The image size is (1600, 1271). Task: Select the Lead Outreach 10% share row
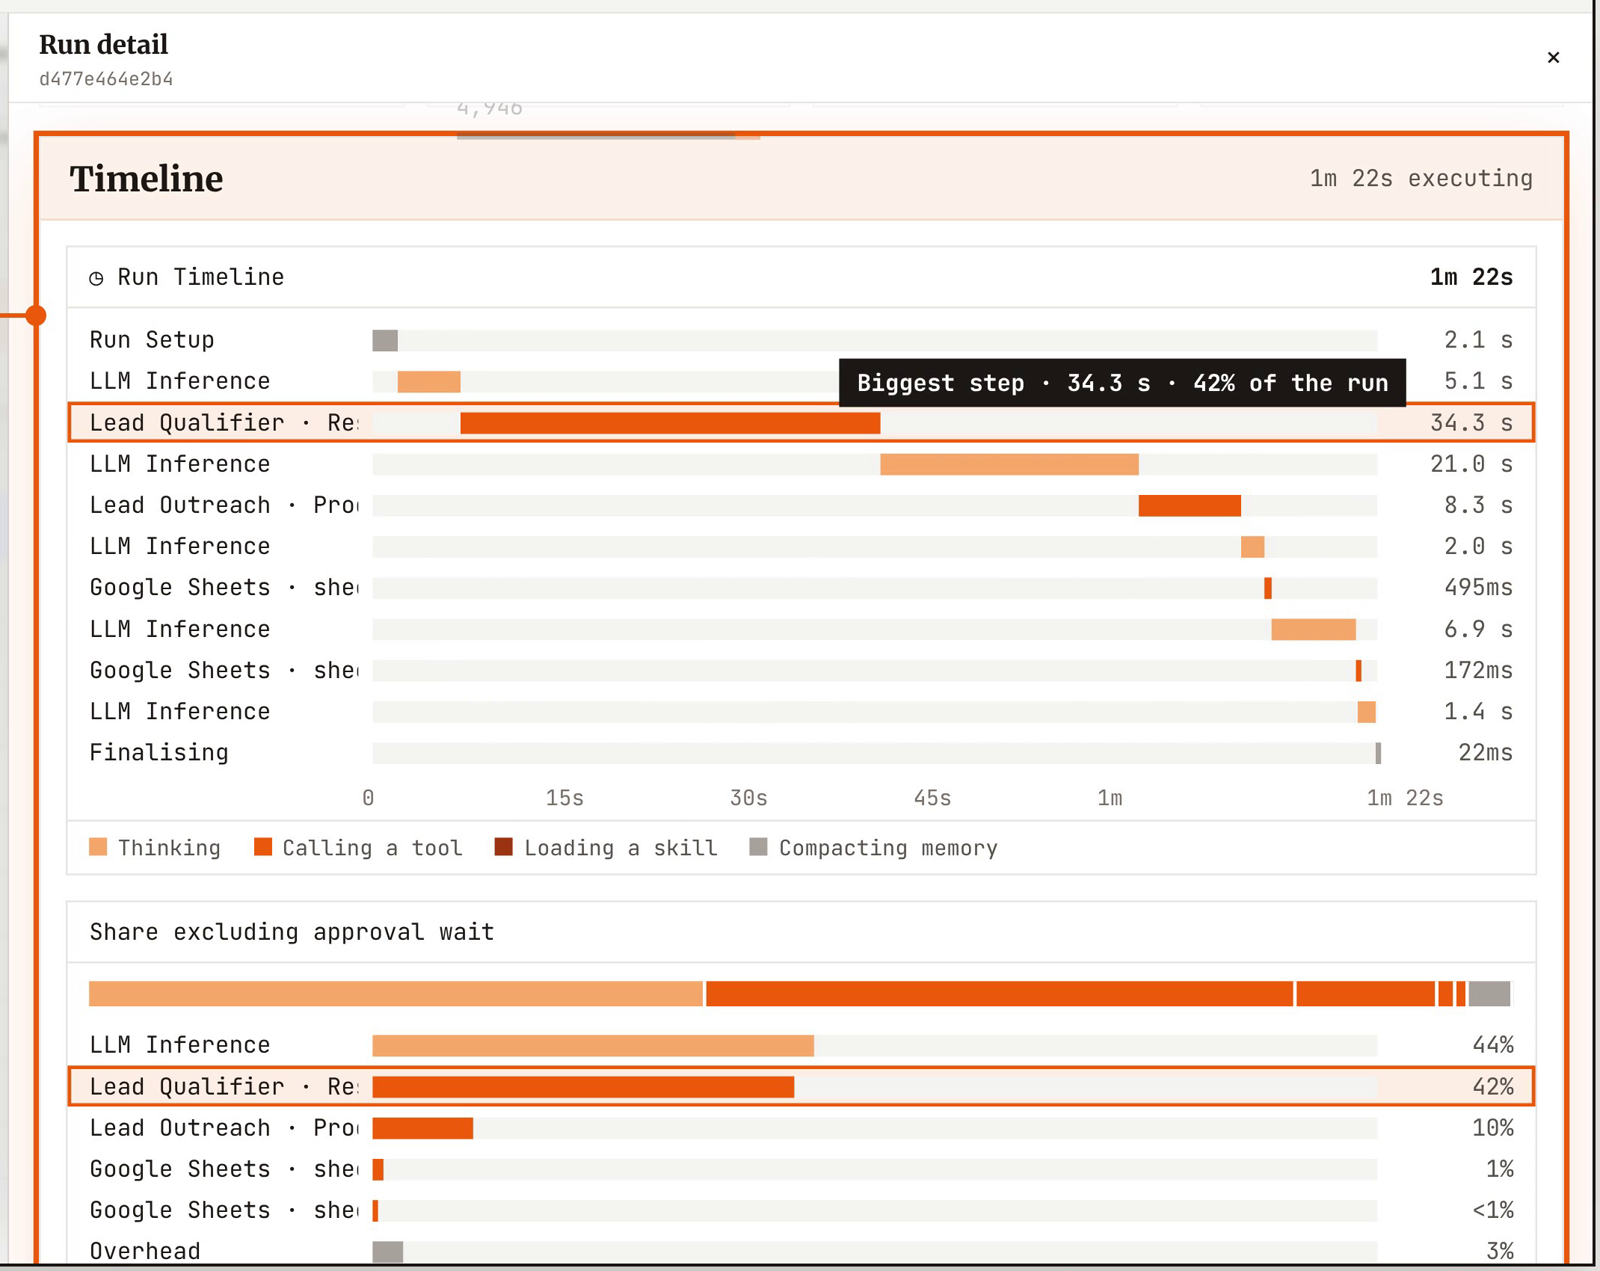pos(801,1128)
